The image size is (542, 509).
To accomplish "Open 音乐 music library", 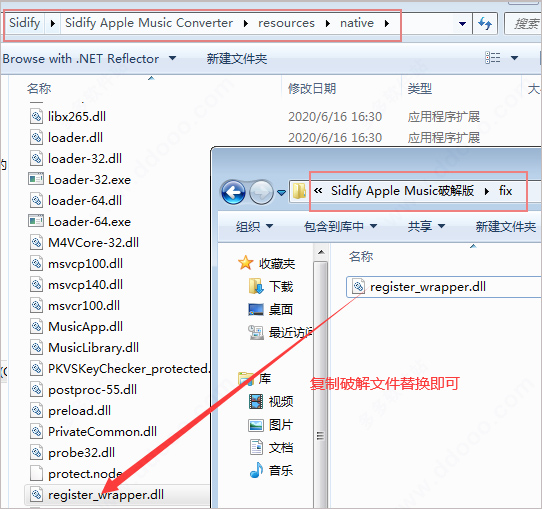I will point(271,470).
